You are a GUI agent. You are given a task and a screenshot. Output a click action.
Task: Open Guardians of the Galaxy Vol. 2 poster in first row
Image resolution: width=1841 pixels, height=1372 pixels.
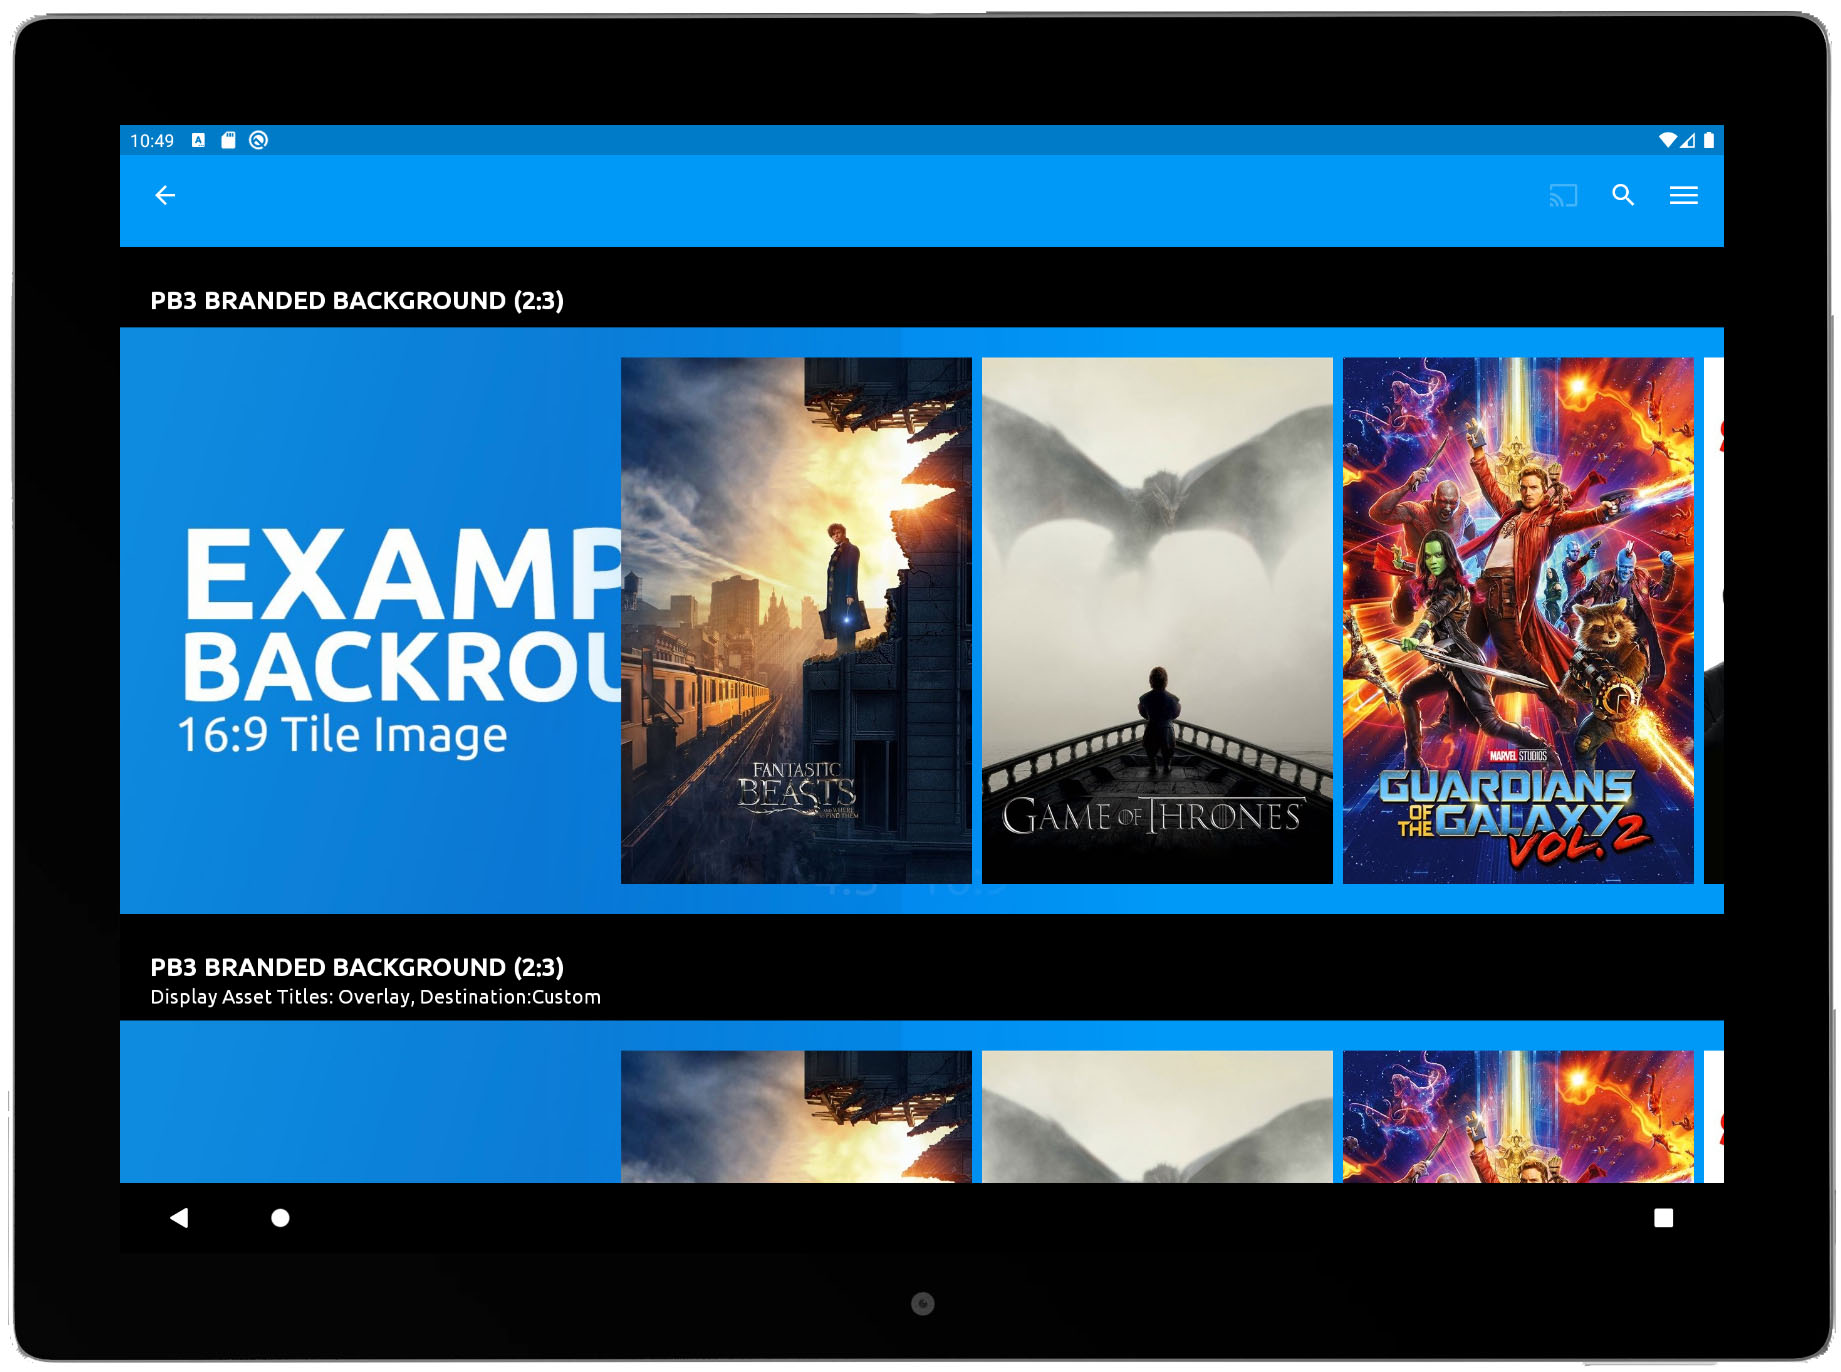(1518, 620)
